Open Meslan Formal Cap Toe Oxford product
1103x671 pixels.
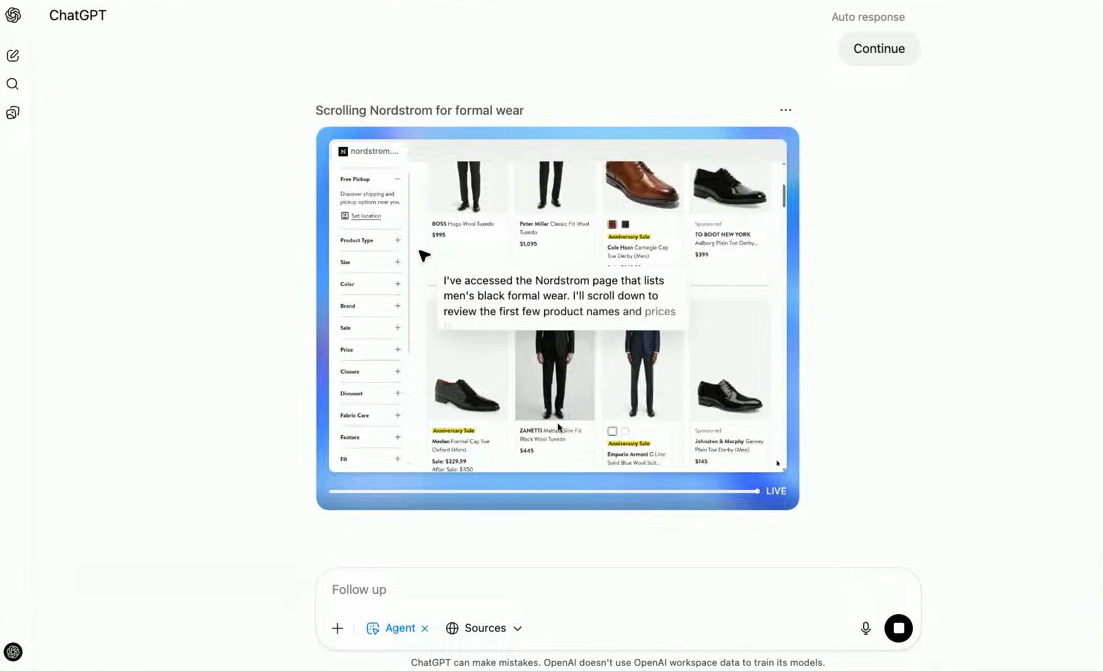pyautogui.click(x=461, y=445)
